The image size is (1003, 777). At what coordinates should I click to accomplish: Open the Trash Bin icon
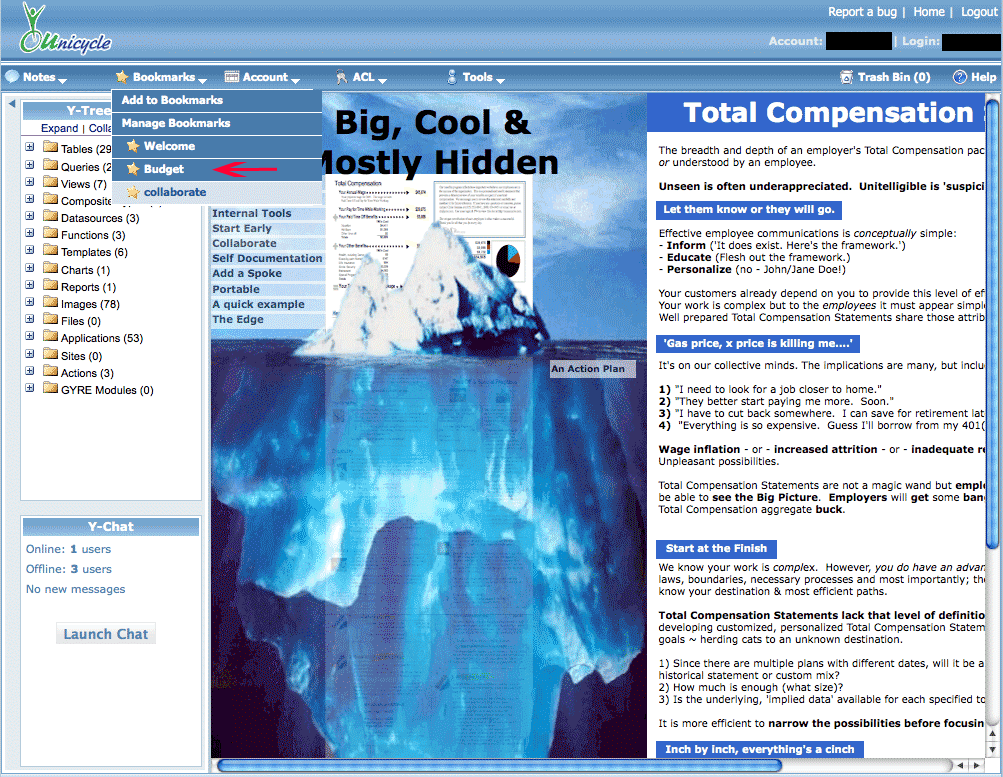point(848,77)
